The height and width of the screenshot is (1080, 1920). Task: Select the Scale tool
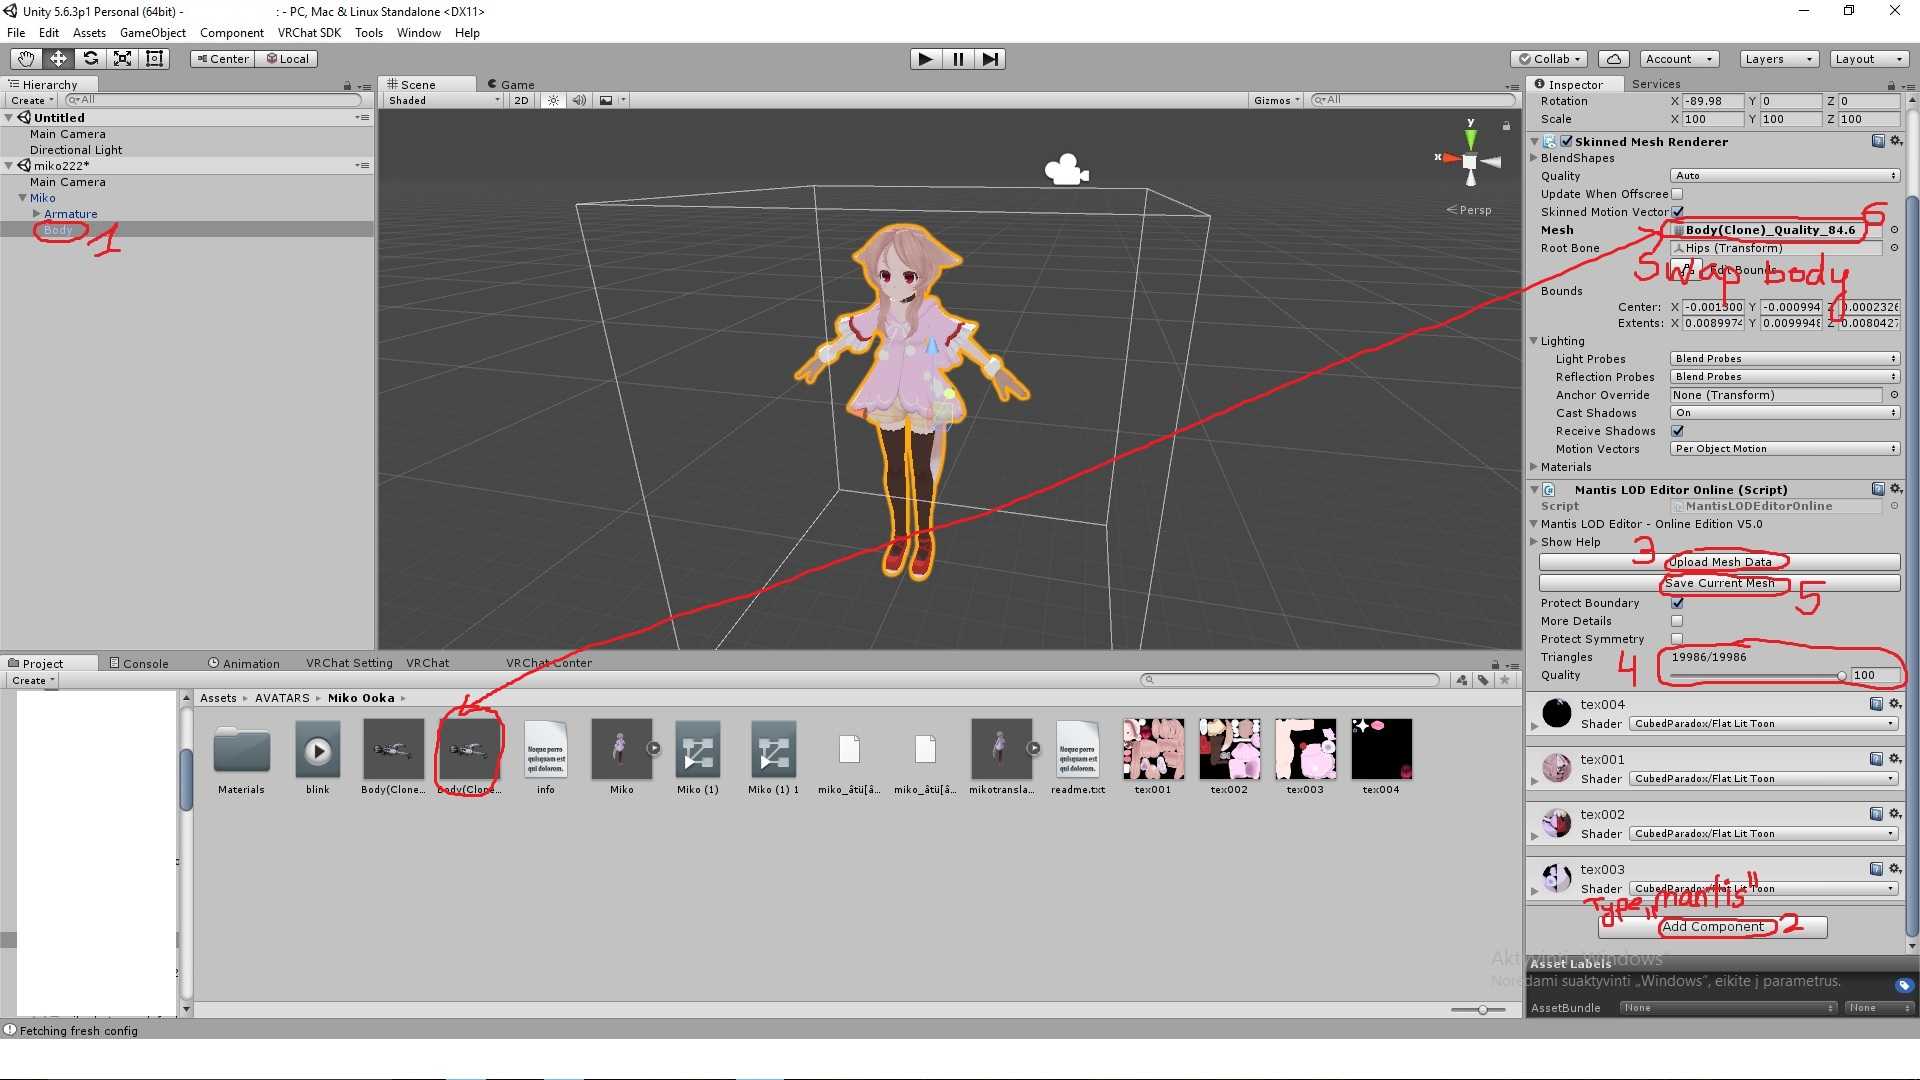click(122, 59)
